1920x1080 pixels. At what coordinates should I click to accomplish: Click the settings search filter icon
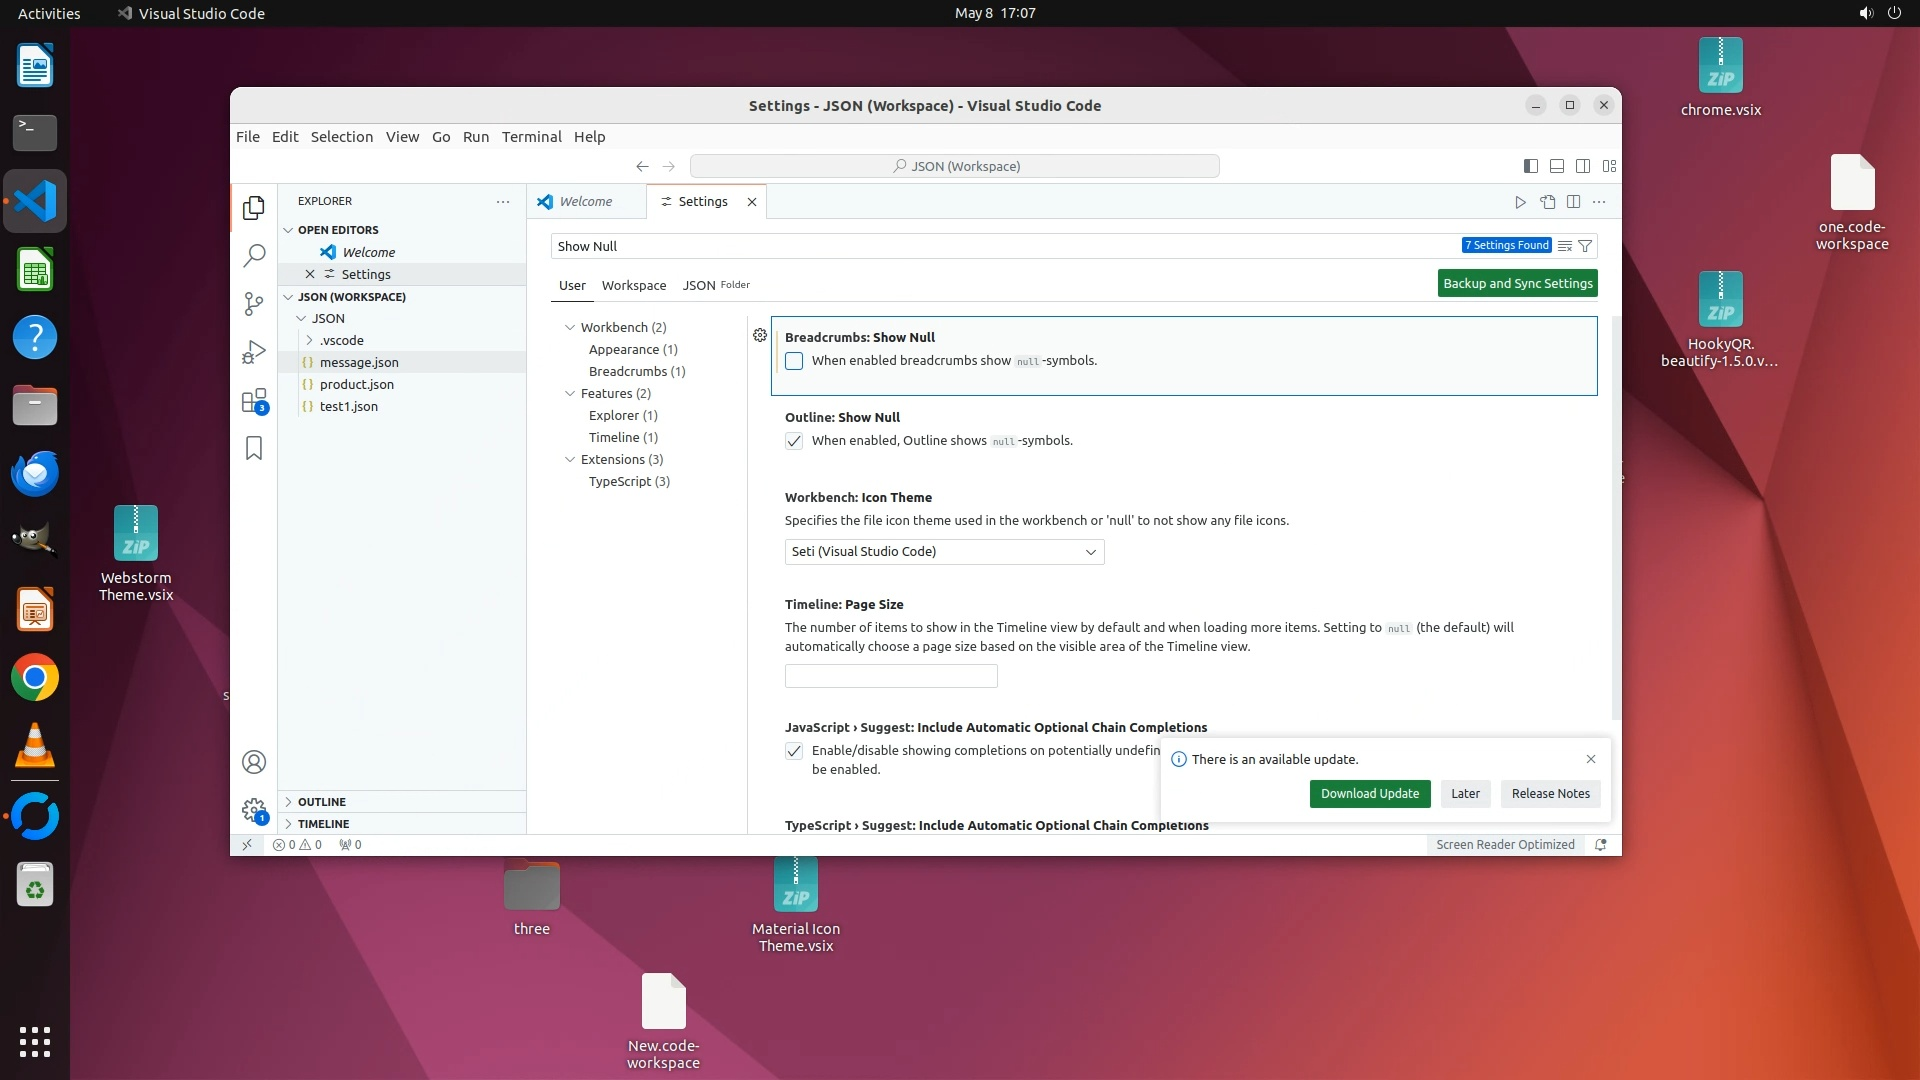[1585, 246]
